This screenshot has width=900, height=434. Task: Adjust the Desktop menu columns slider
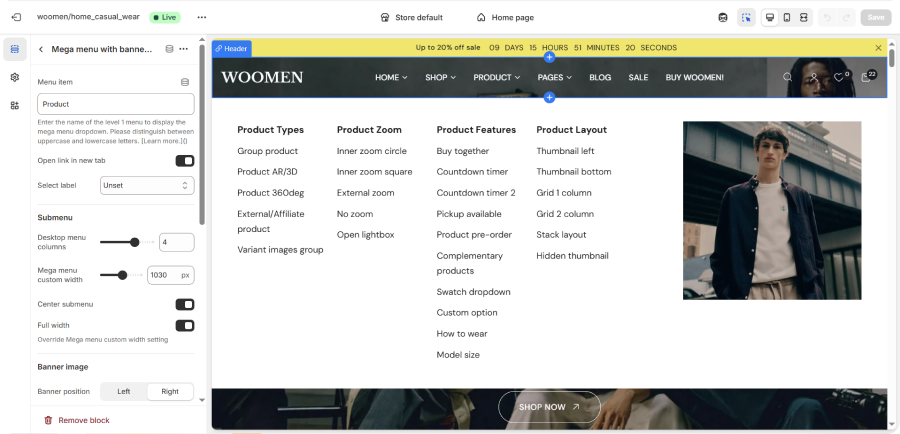pos(134,242)
